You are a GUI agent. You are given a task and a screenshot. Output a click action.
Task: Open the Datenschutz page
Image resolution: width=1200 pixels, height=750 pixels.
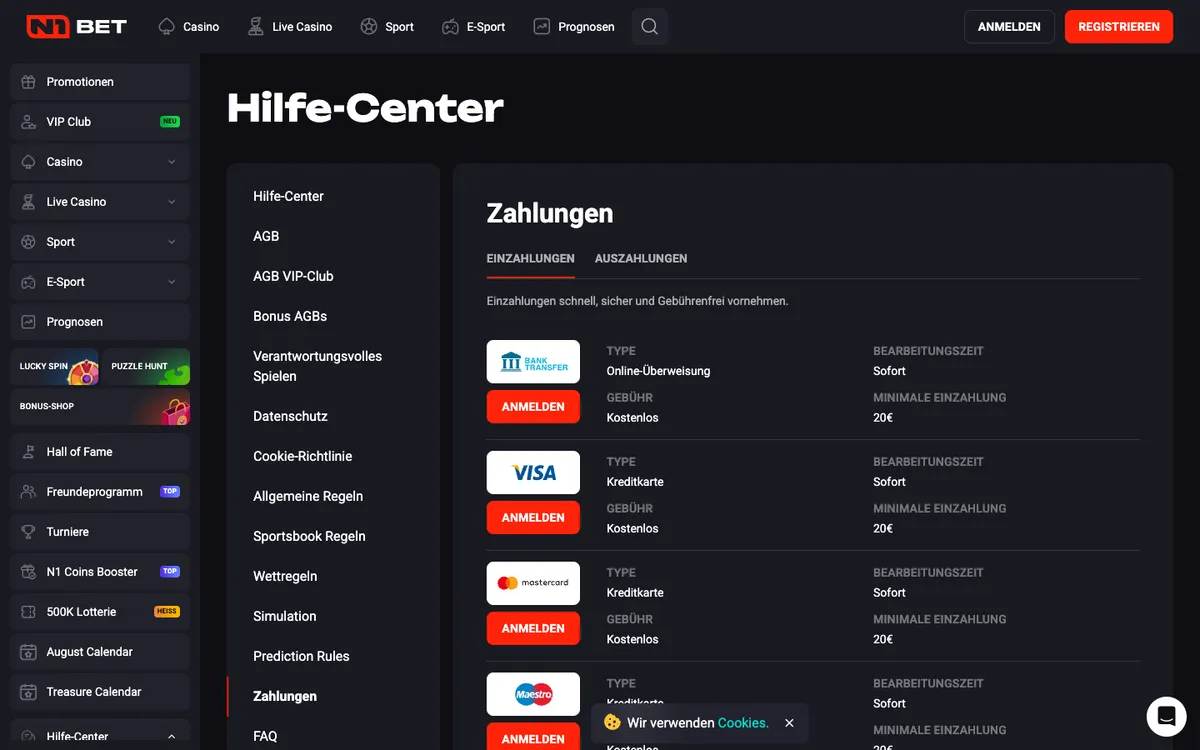290,416
